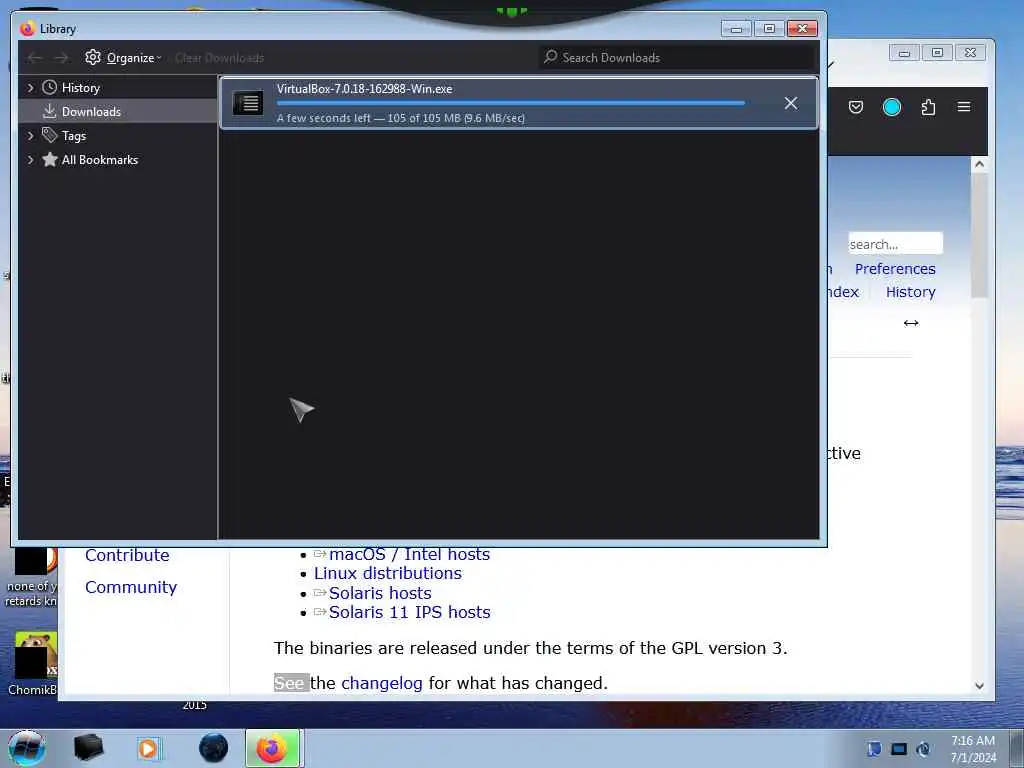Click the Tags label icon

(50, 135)
